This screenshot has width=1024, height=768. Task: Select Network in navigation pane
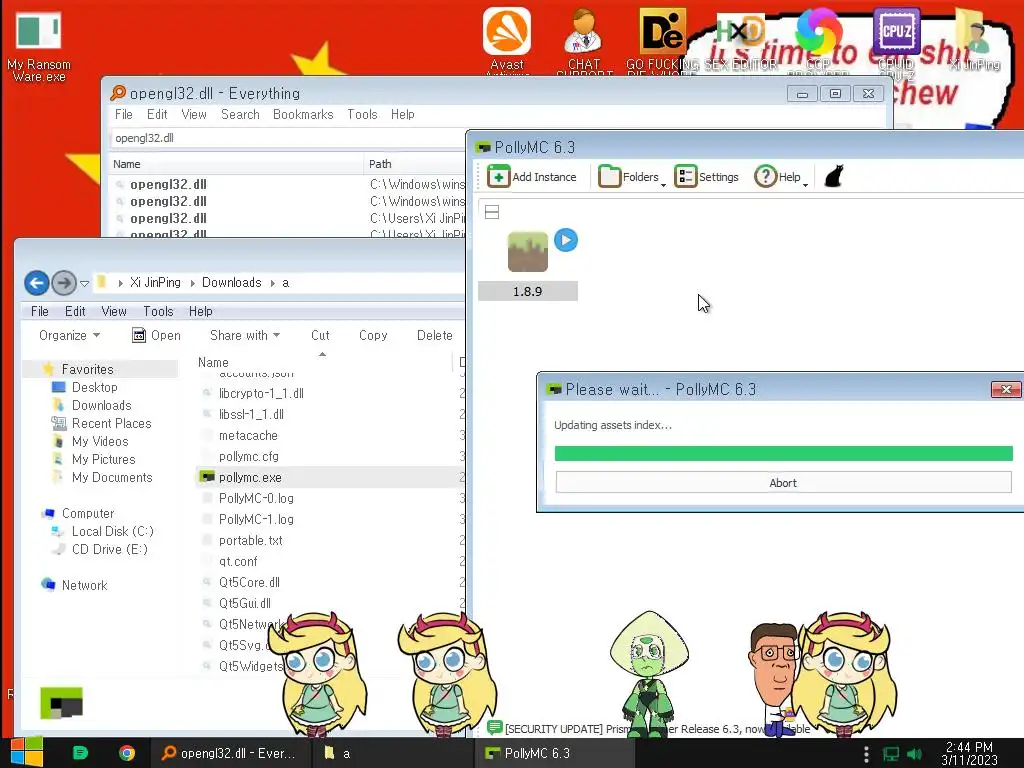pos(84,585)
